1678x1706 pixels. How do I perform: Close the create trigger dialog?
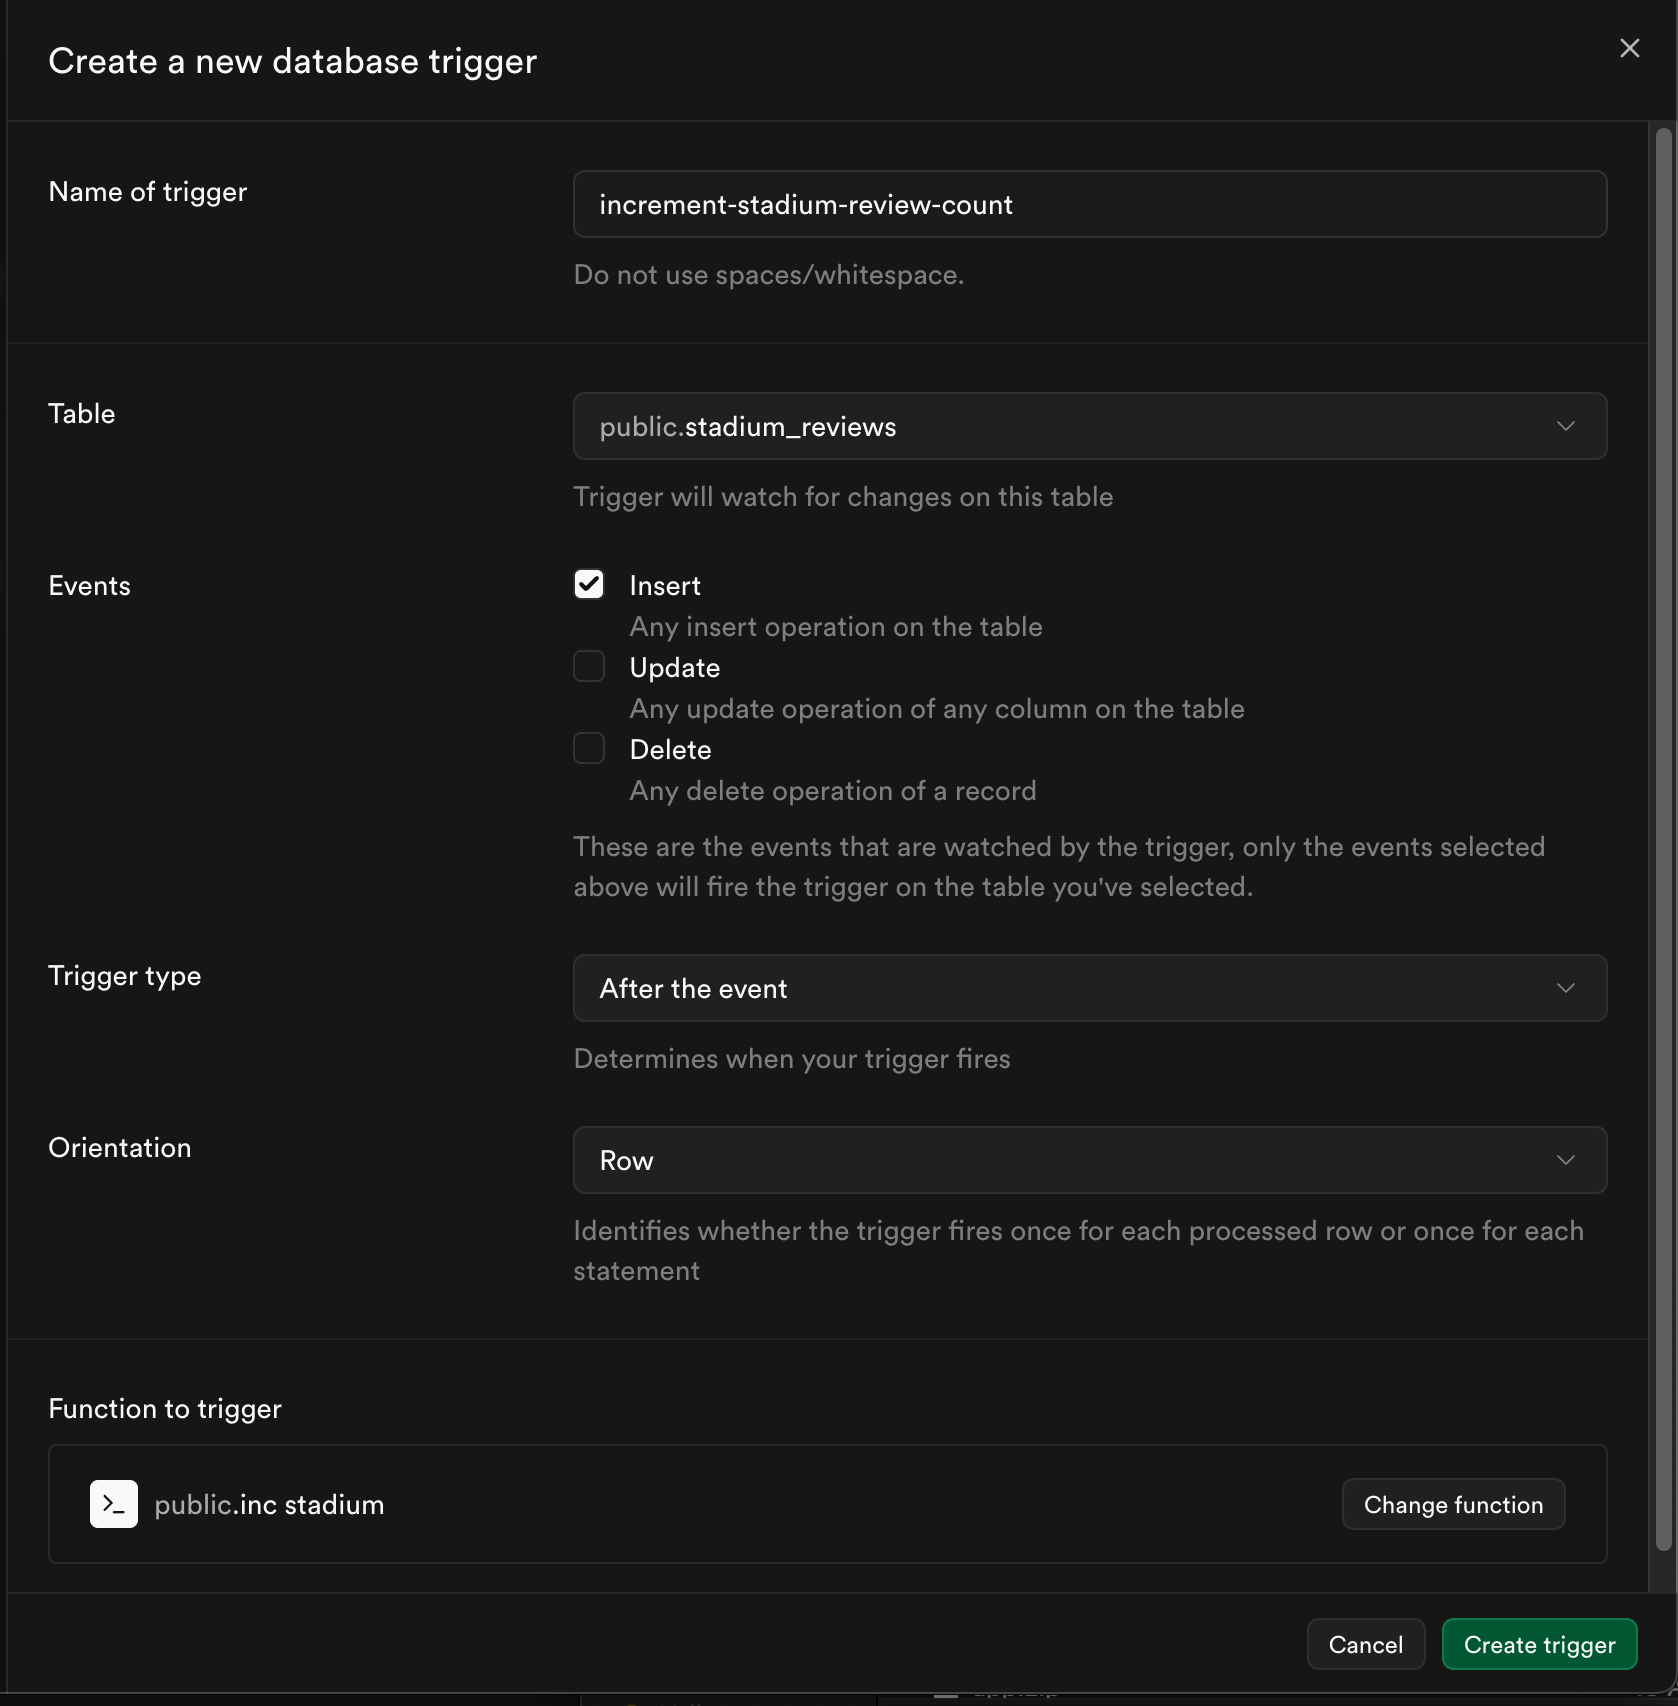(x=1629, y=48)
